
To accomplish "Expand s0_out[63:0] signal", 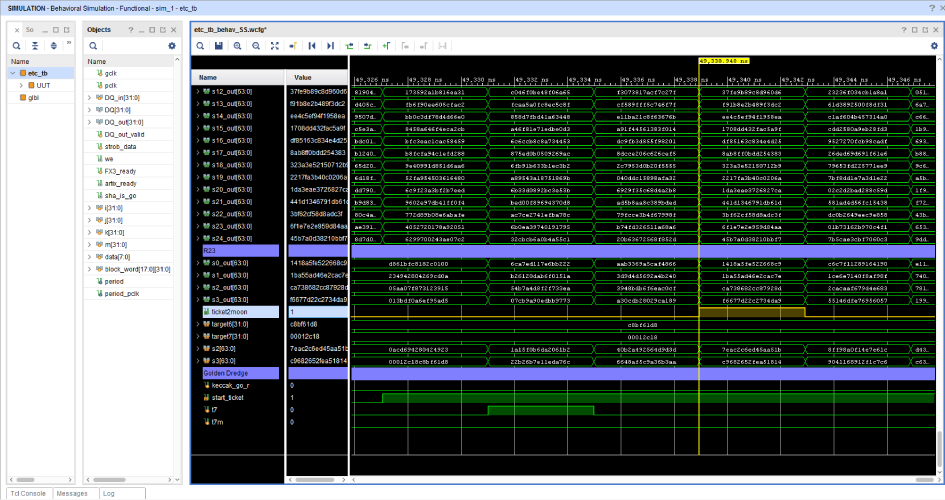I will (197, 263).
